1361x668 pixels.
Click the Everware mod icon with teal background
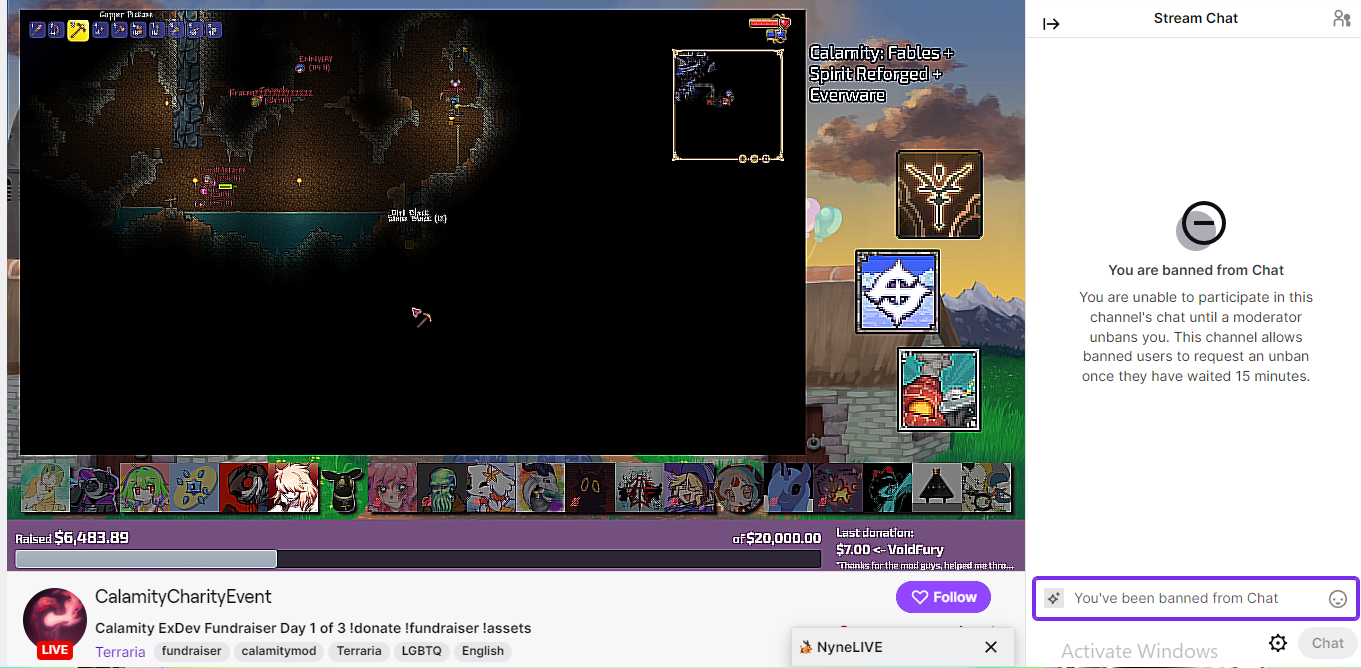point(938,389)
